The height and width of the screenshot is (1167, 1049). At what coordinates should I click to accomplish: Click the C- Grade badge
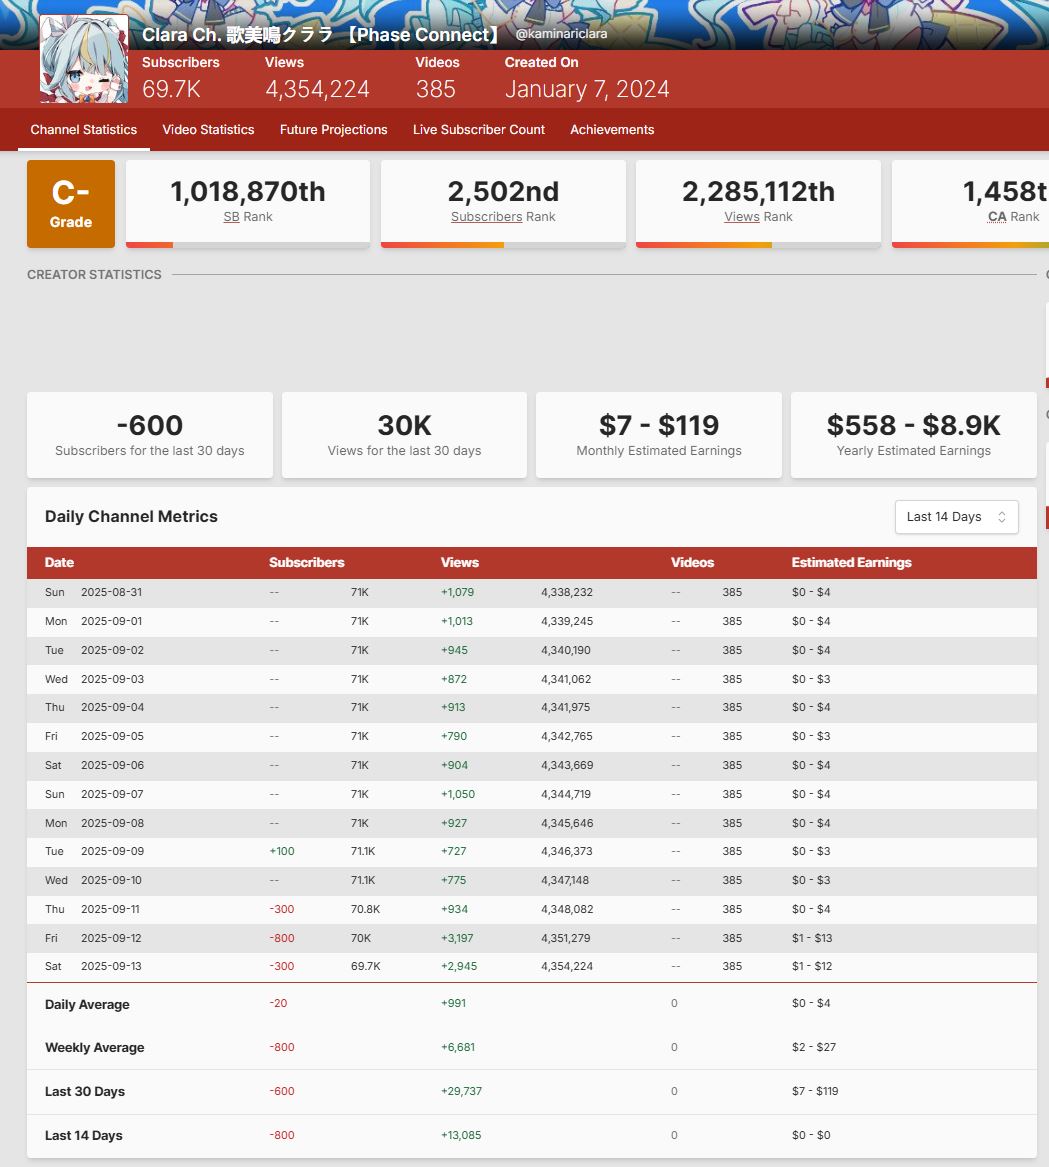[x=71, y=203]
